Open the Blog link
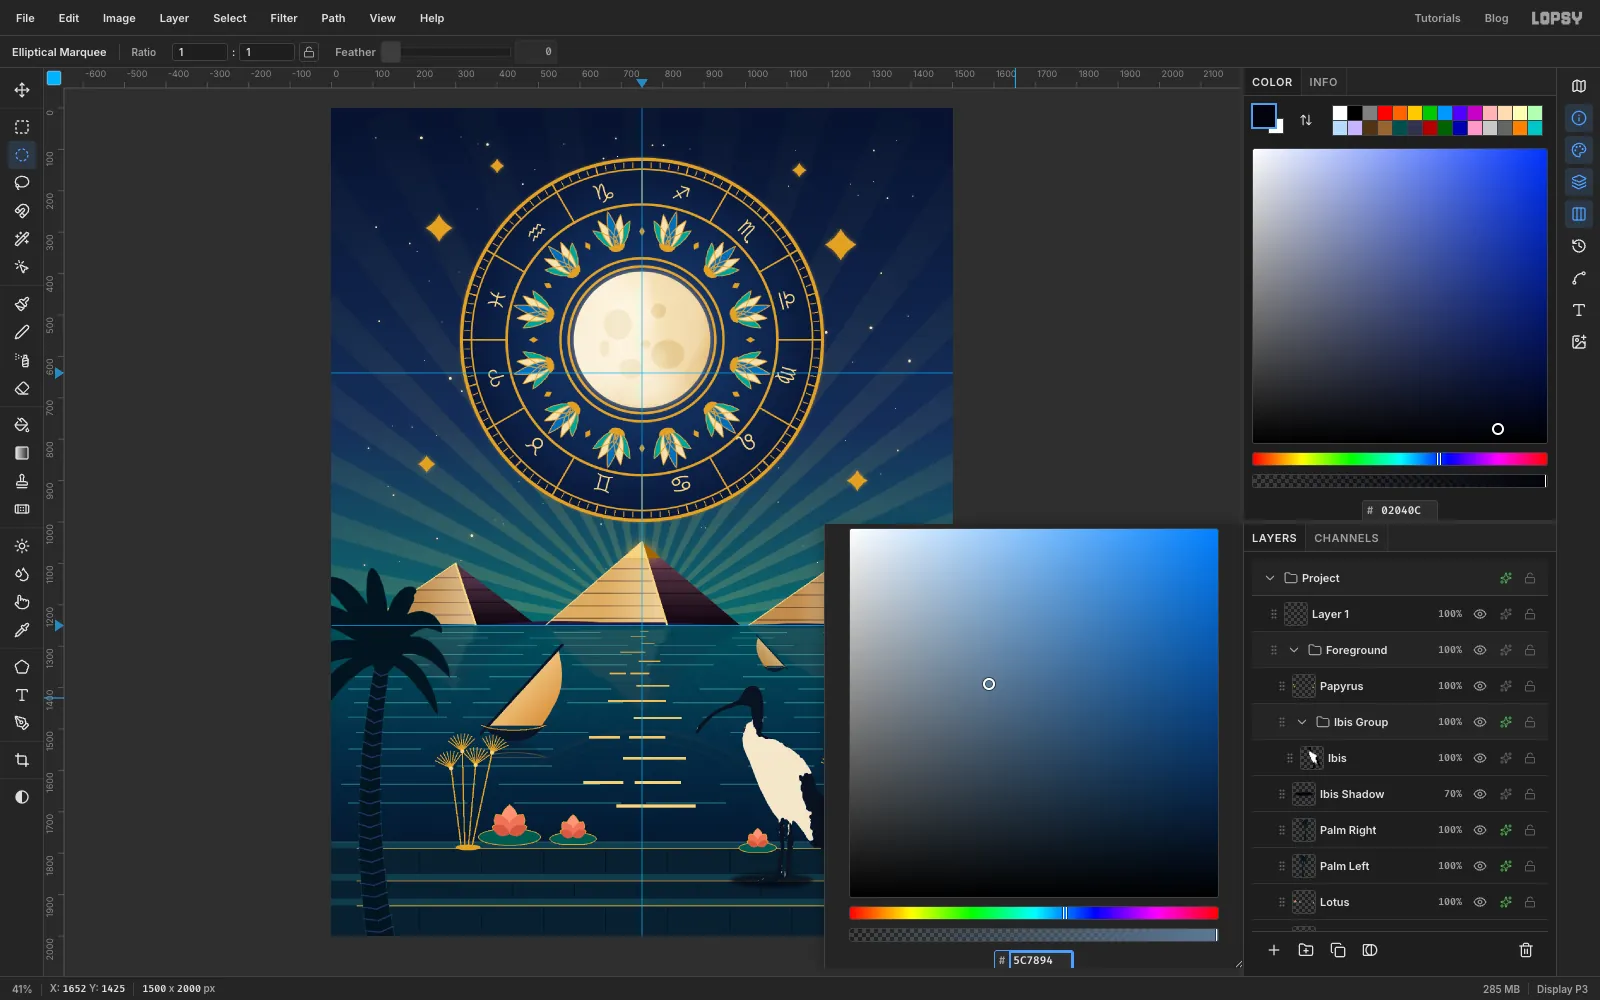Screen dimensions: 1600x1000 (x=1496, y=18)
